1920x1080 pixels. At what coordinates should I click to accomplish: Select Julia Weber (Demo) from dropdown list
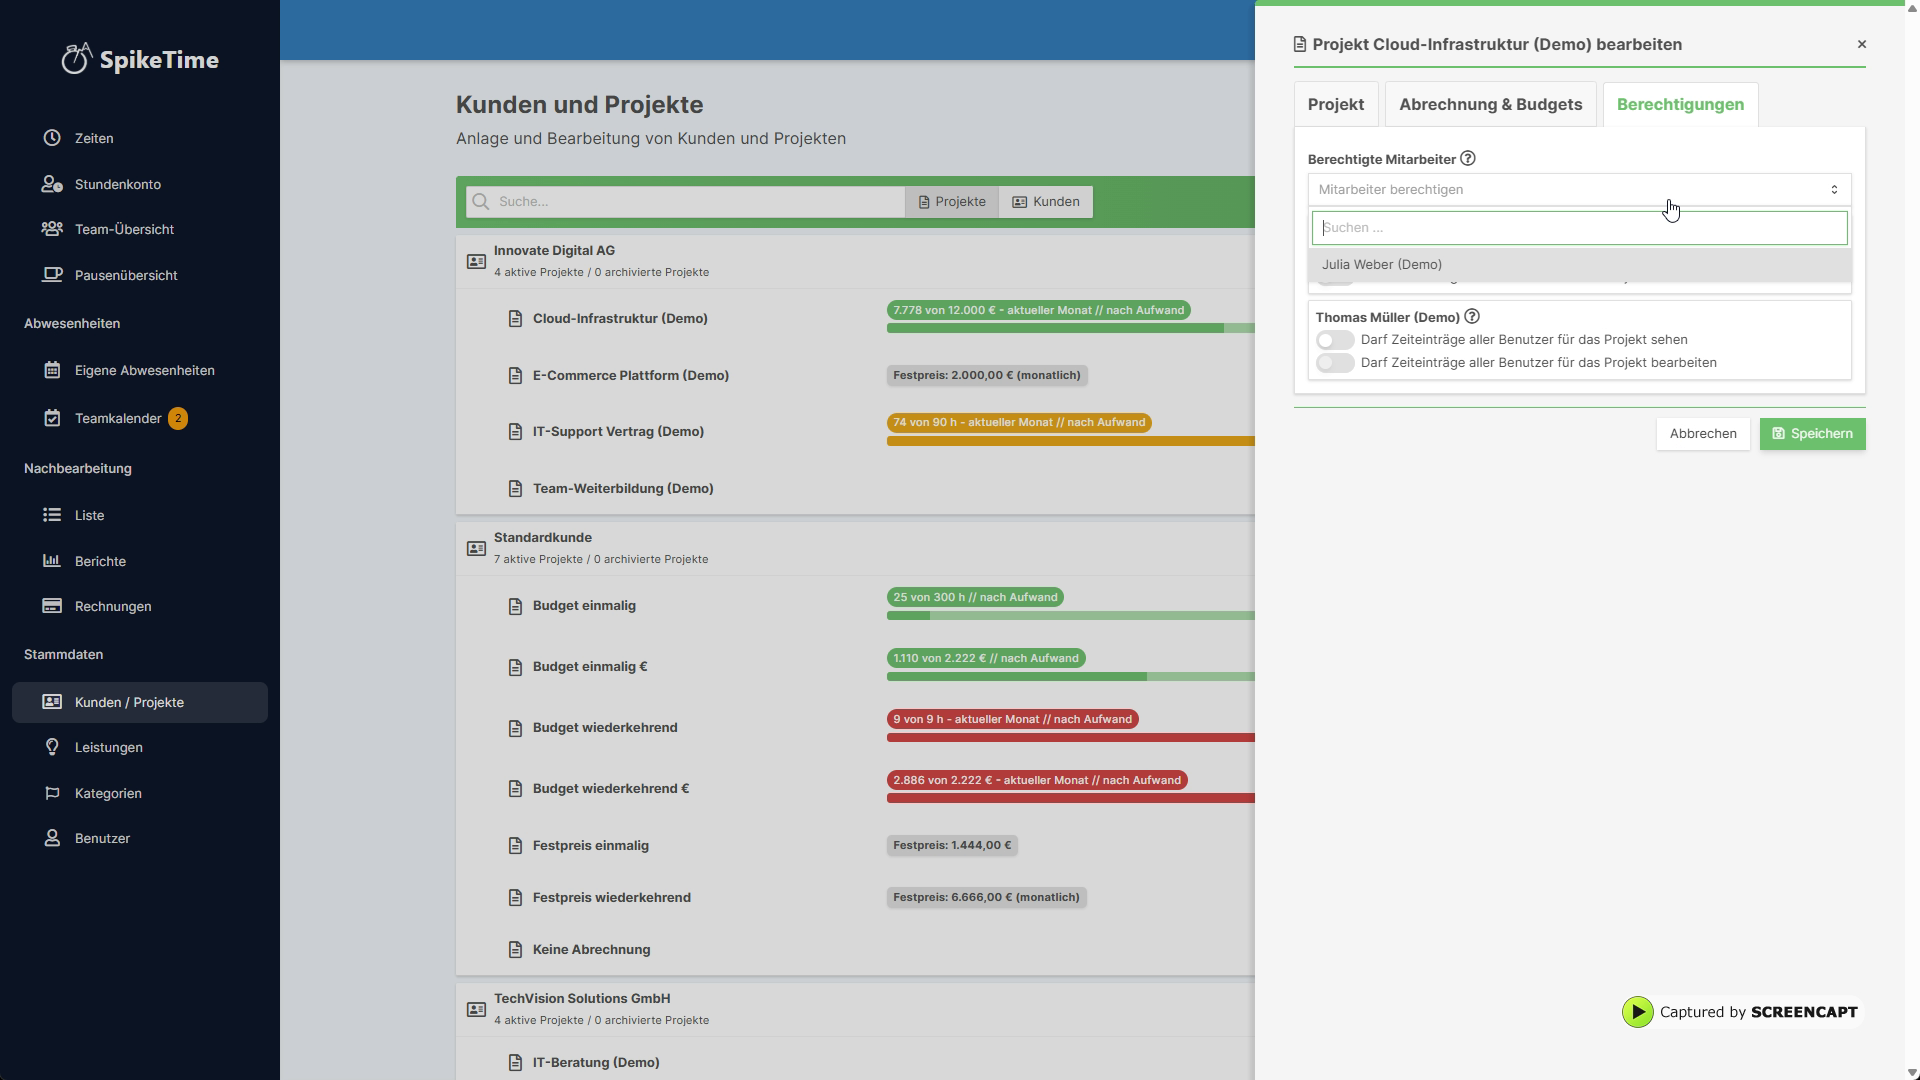coord(1382,265)
